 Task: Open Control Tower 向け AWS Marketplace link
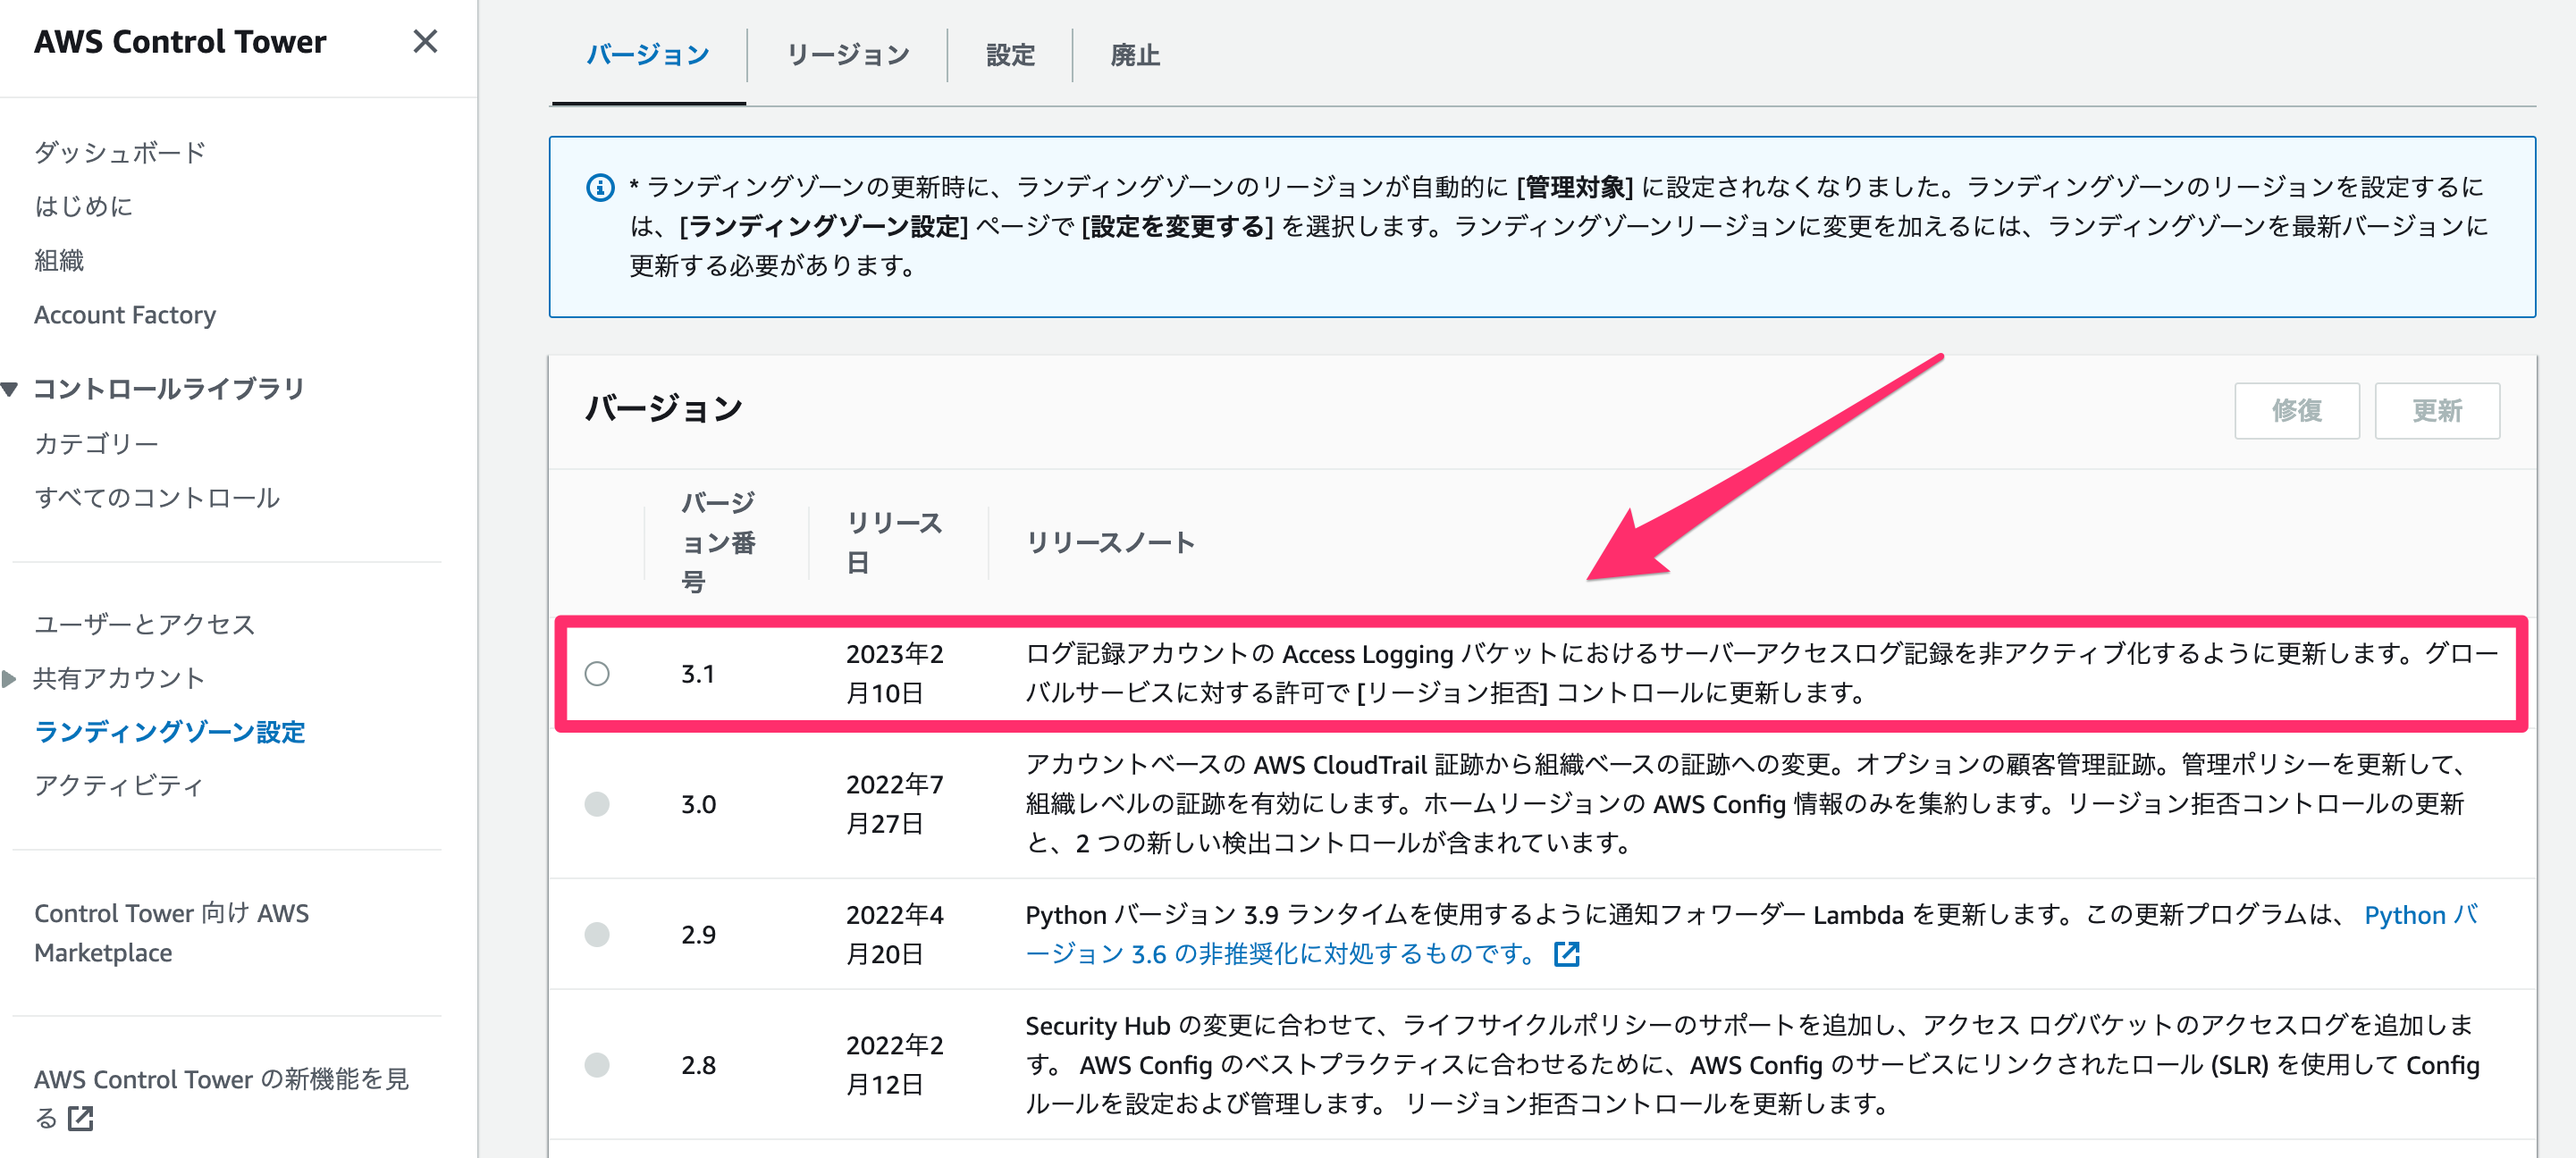pyautogui.click(x=172, y=933)
